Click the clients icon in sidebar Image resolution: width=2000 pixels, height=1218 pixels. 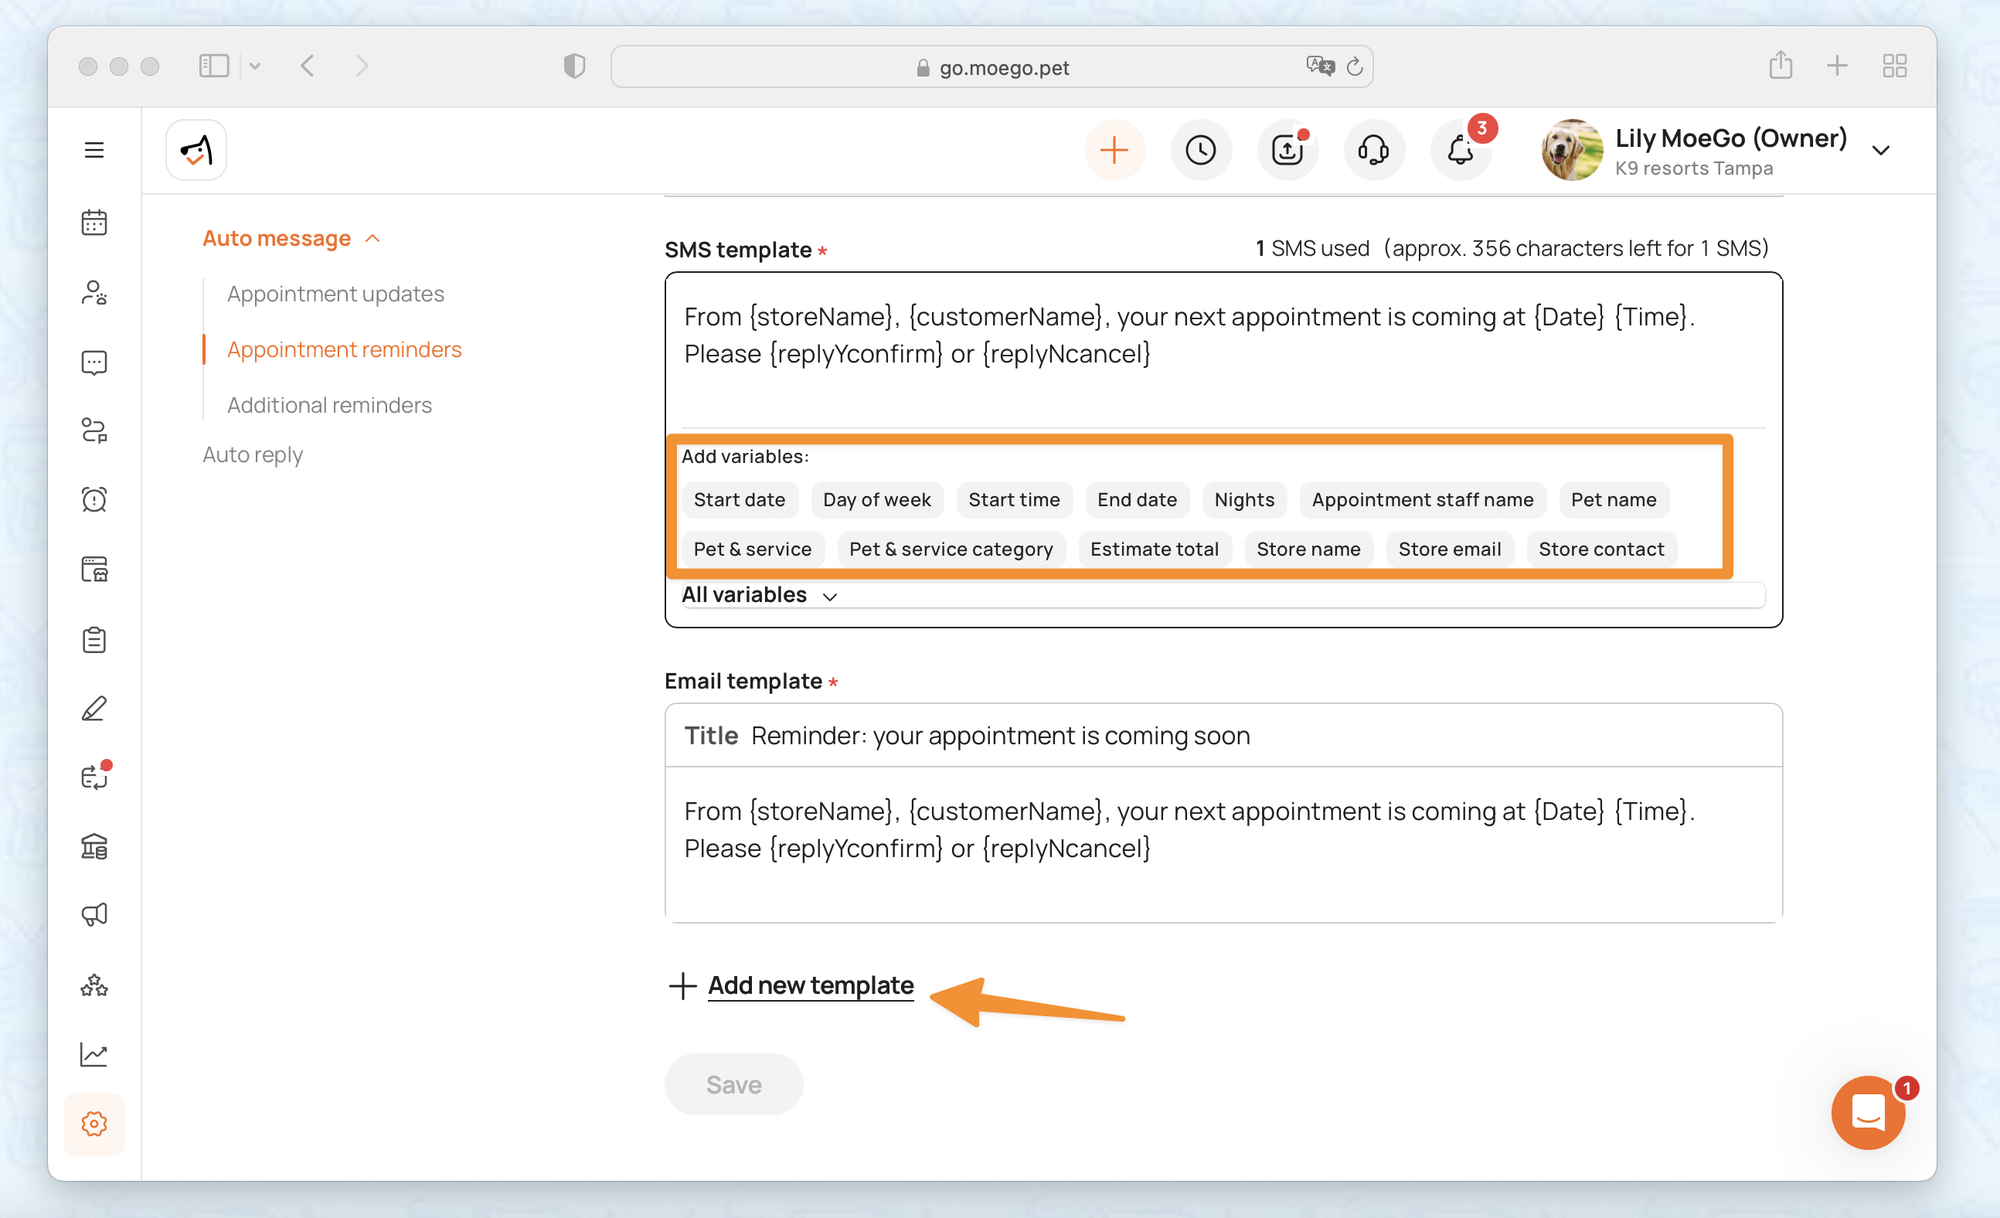pos(94,292)
